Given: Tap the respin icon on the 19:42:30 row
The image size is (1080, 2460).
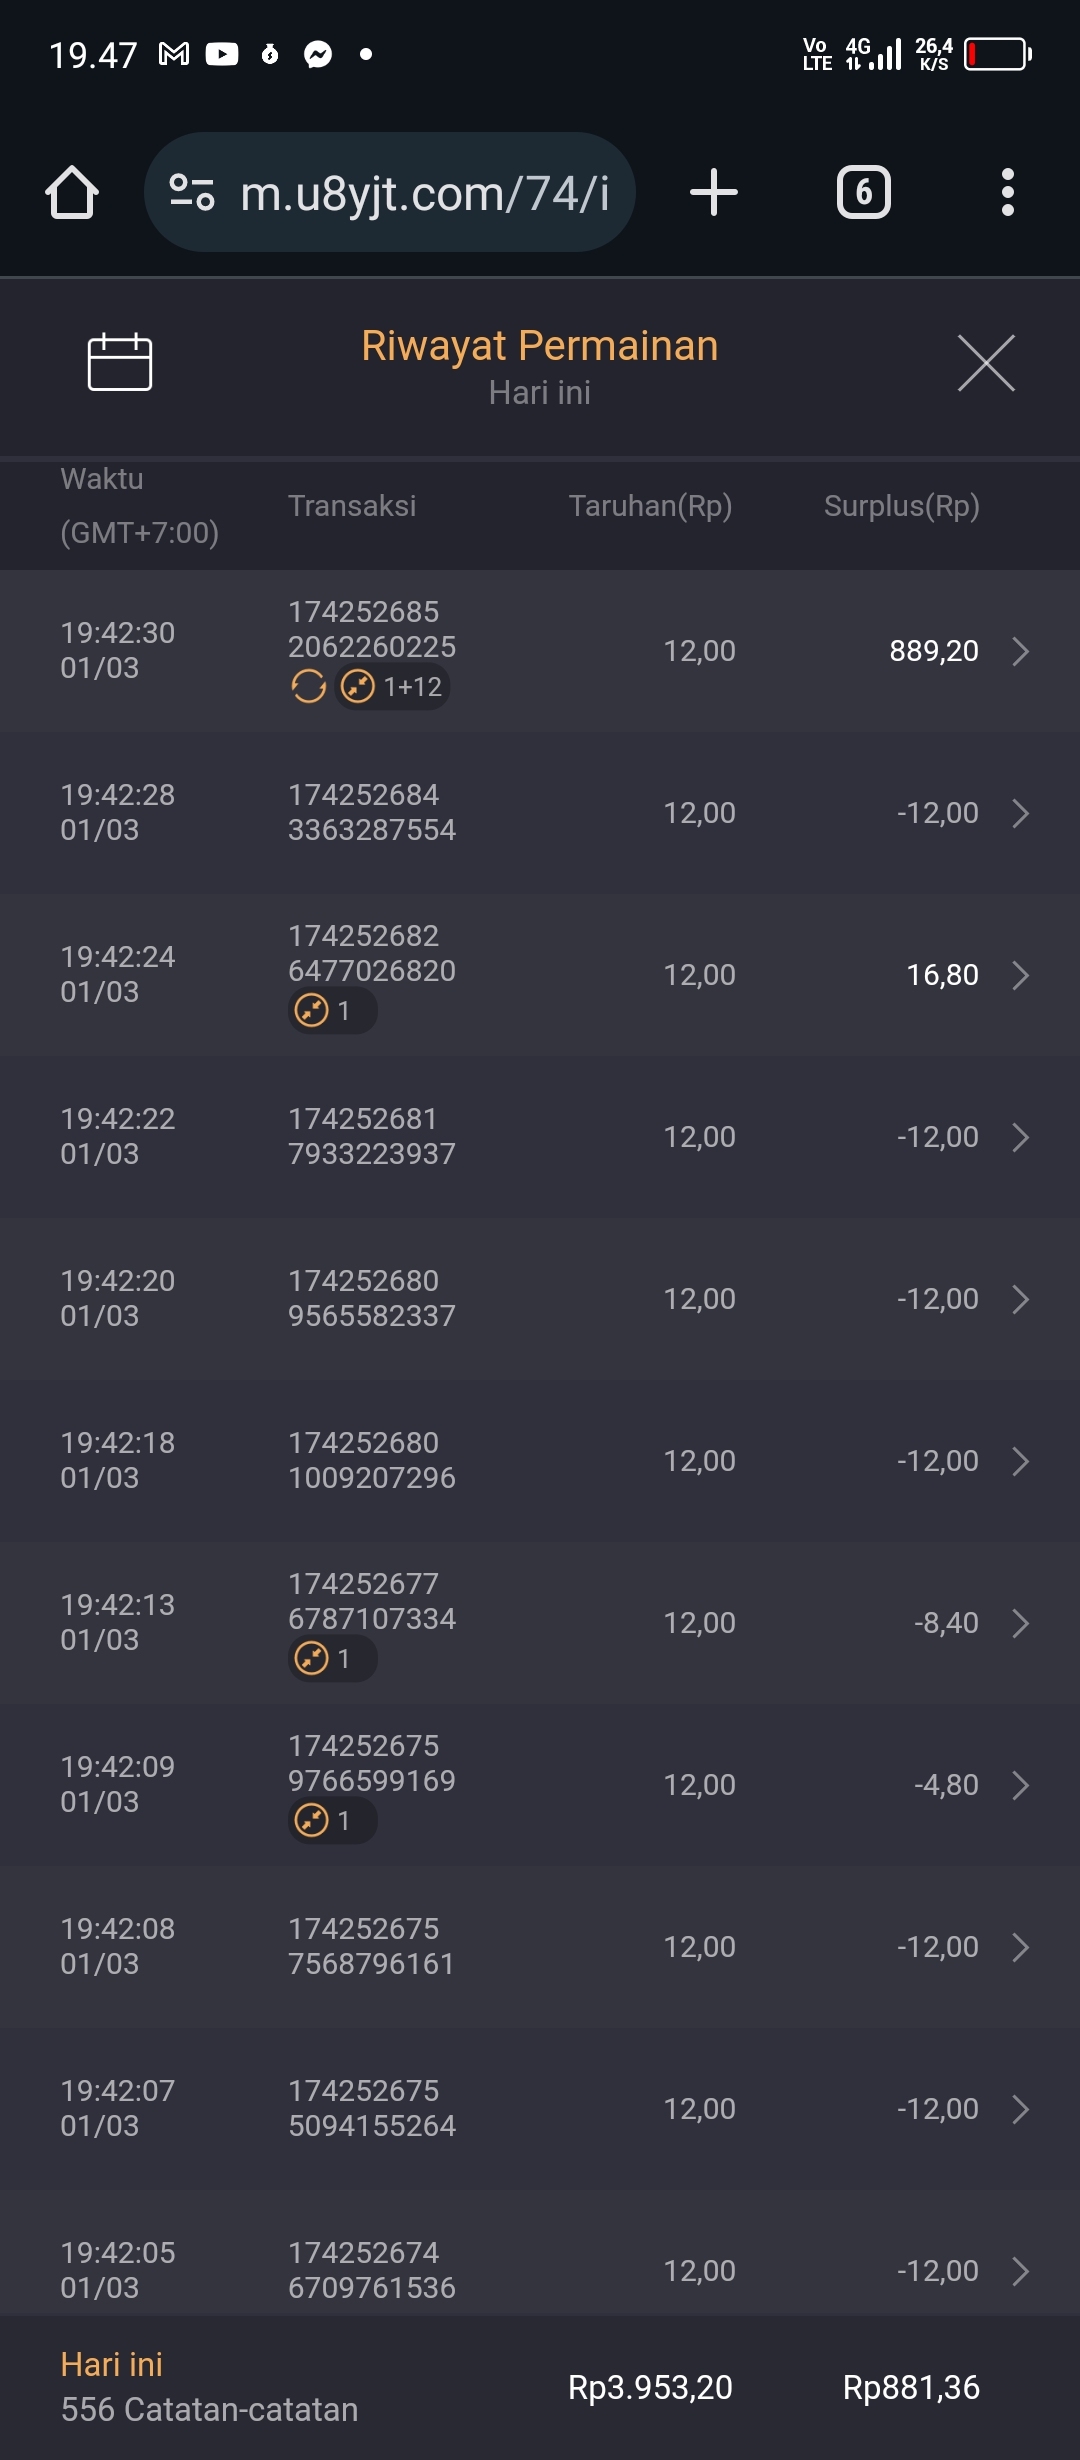Looking at the screenshot, I should (308, 687).
